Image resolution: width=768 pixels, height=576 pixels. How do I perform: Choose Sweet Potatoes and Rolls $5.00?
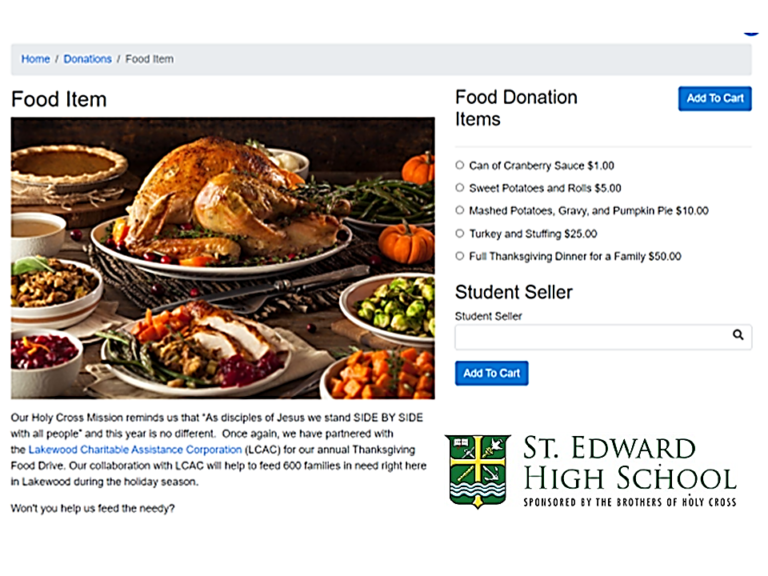pyautogui.click(x=460, y=188)
